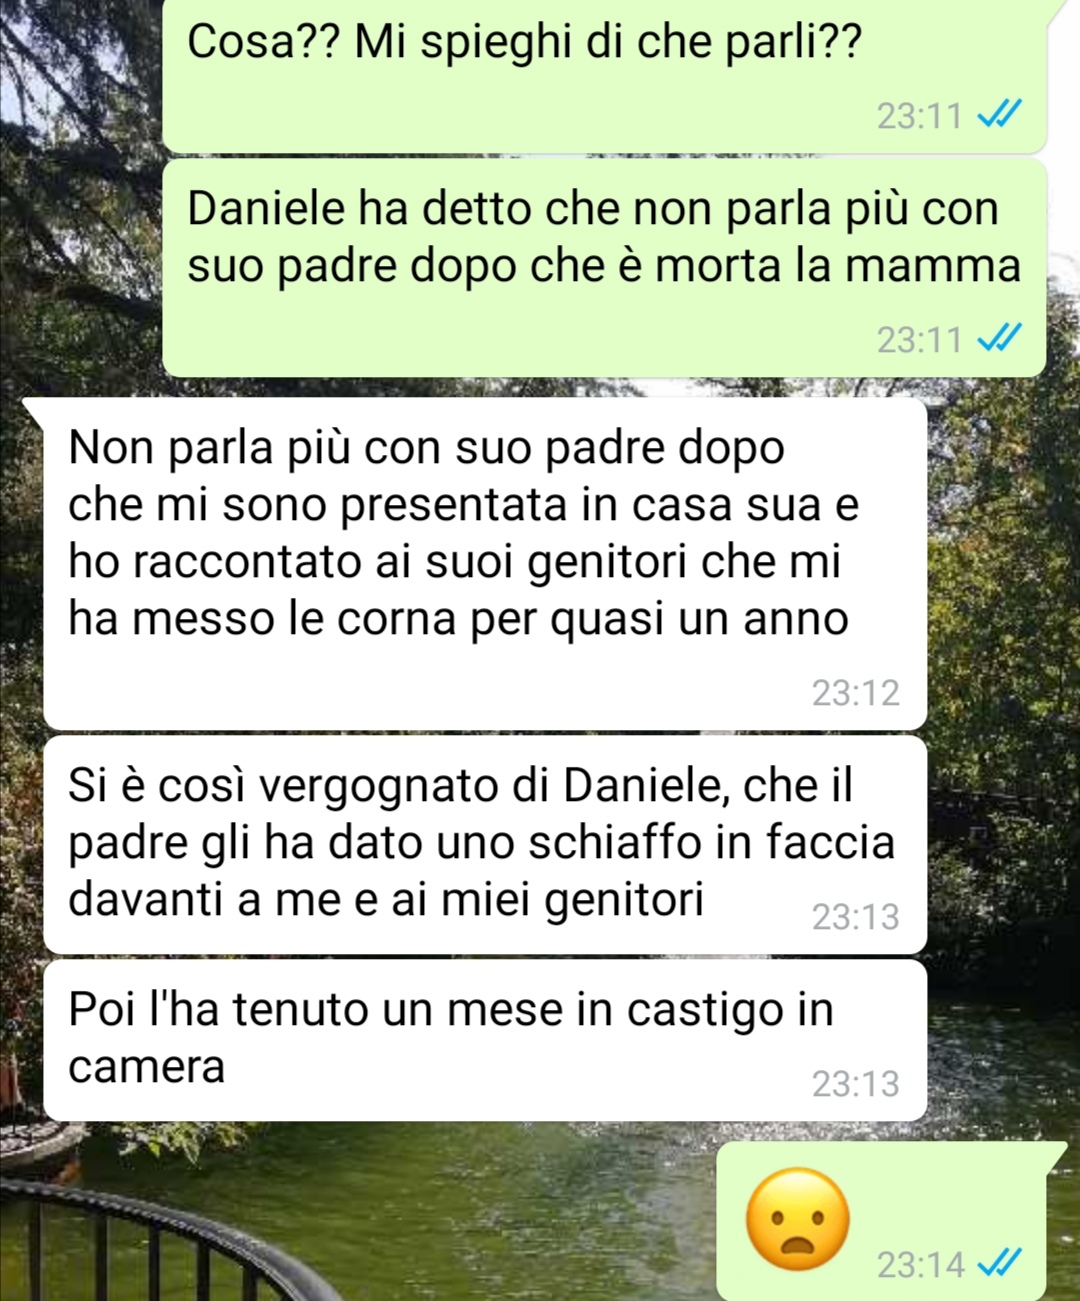Tap blue ticks on 'Cosa??' message

point(999,115)
